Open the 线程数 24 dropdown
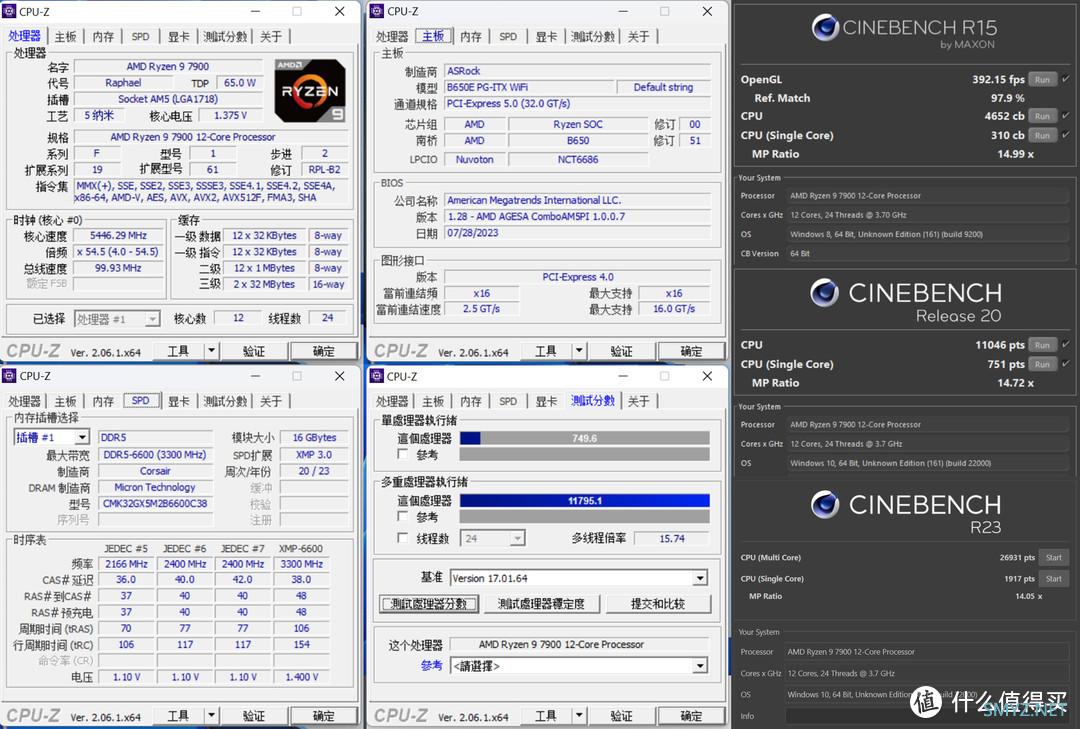 point(517,538)
